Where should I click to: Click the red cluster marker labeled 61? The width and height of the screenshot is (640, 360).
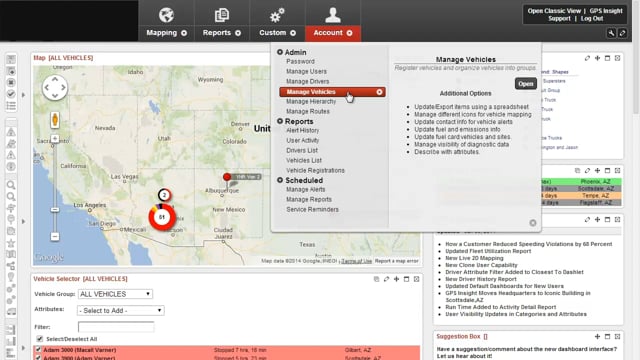tap(162, 217)
